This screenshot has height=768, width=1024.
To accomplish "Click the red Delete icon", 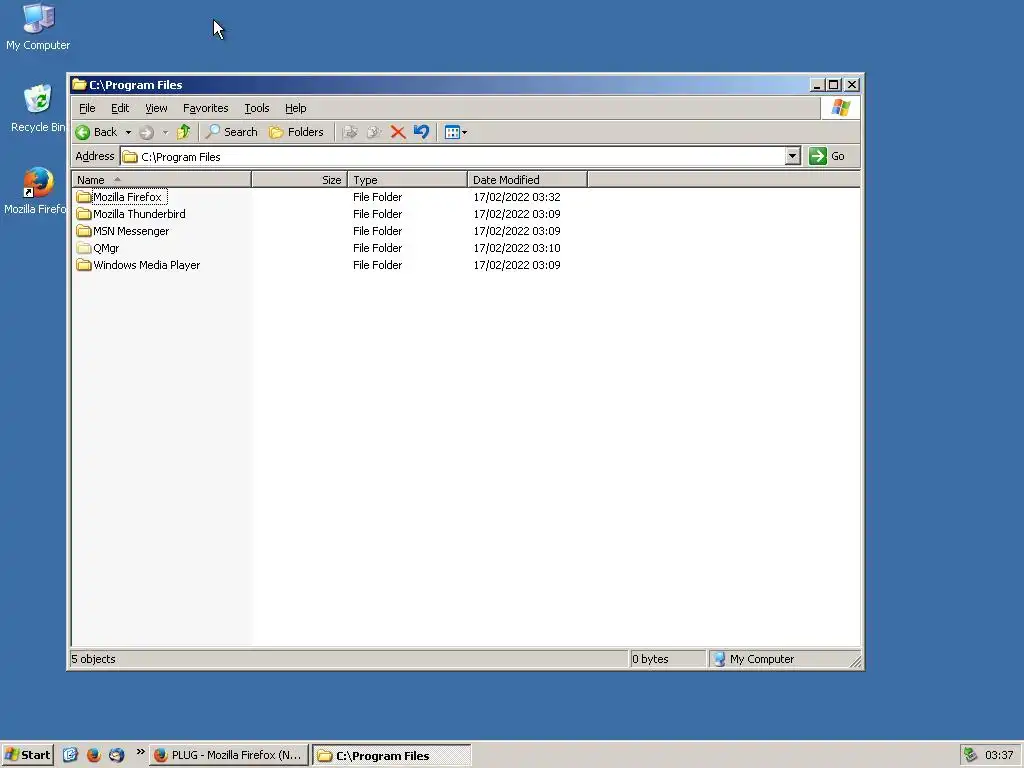I will tap(398, 133).
